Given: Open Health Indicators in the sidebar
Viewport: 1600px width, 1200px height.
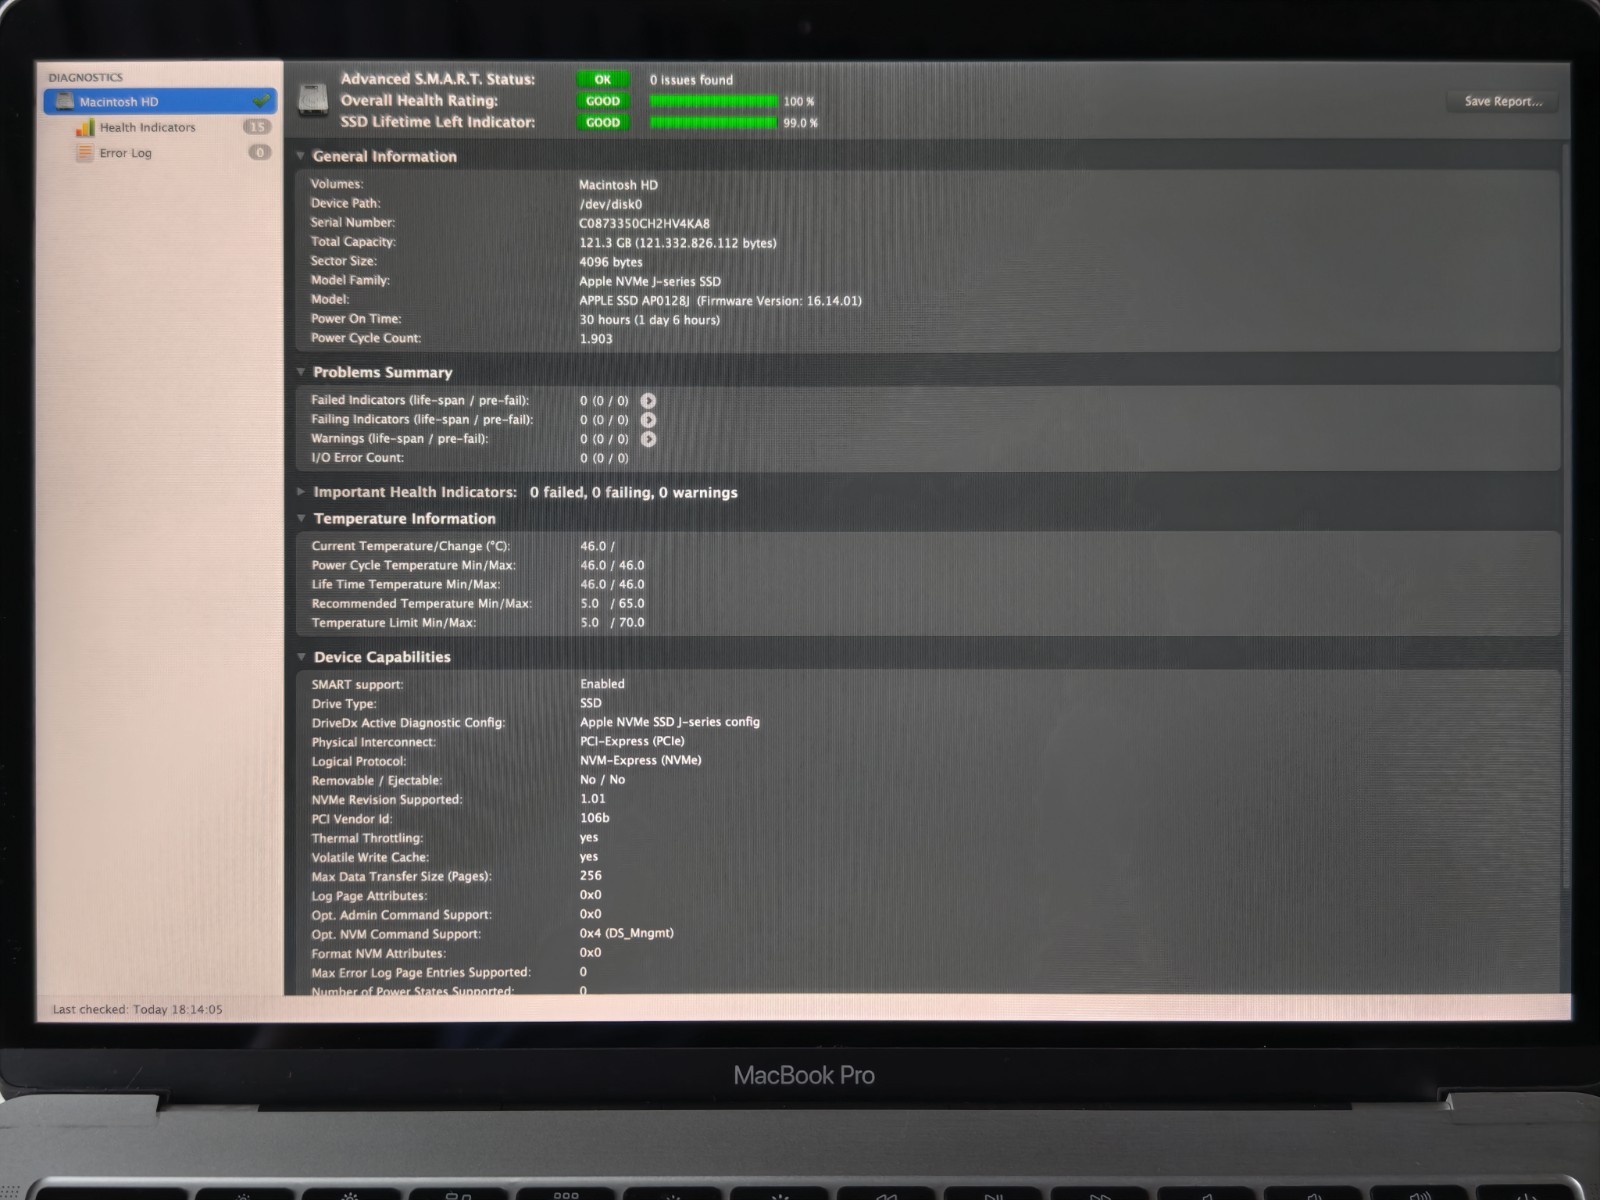Looking at the screenshot, I should pyautogui.click(x=147, y=127).
